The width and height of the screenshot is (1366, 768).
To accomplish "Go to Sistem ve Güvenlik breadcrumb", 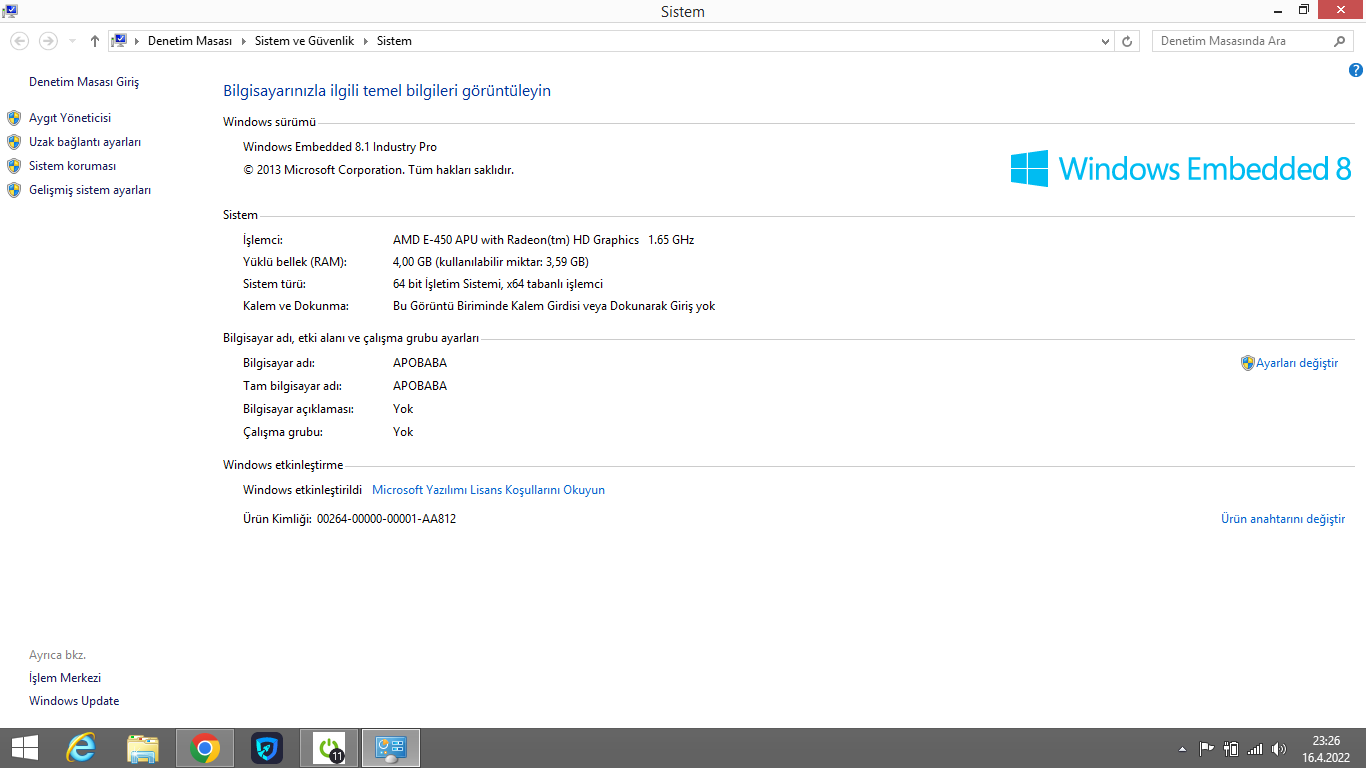I will click(304, 41).
